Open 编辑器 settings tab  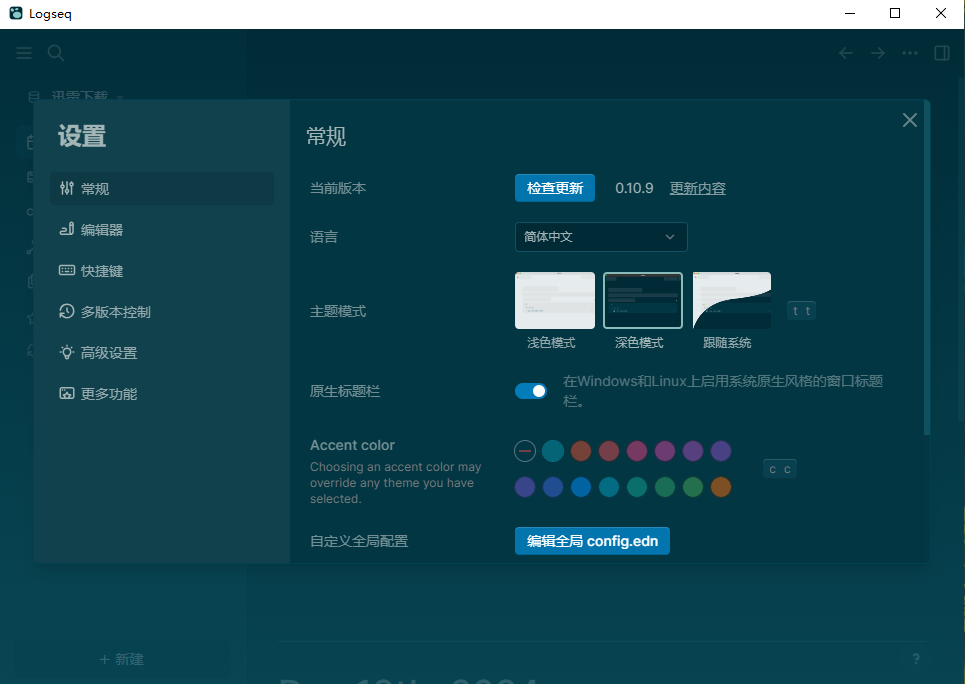pos(102,230)
